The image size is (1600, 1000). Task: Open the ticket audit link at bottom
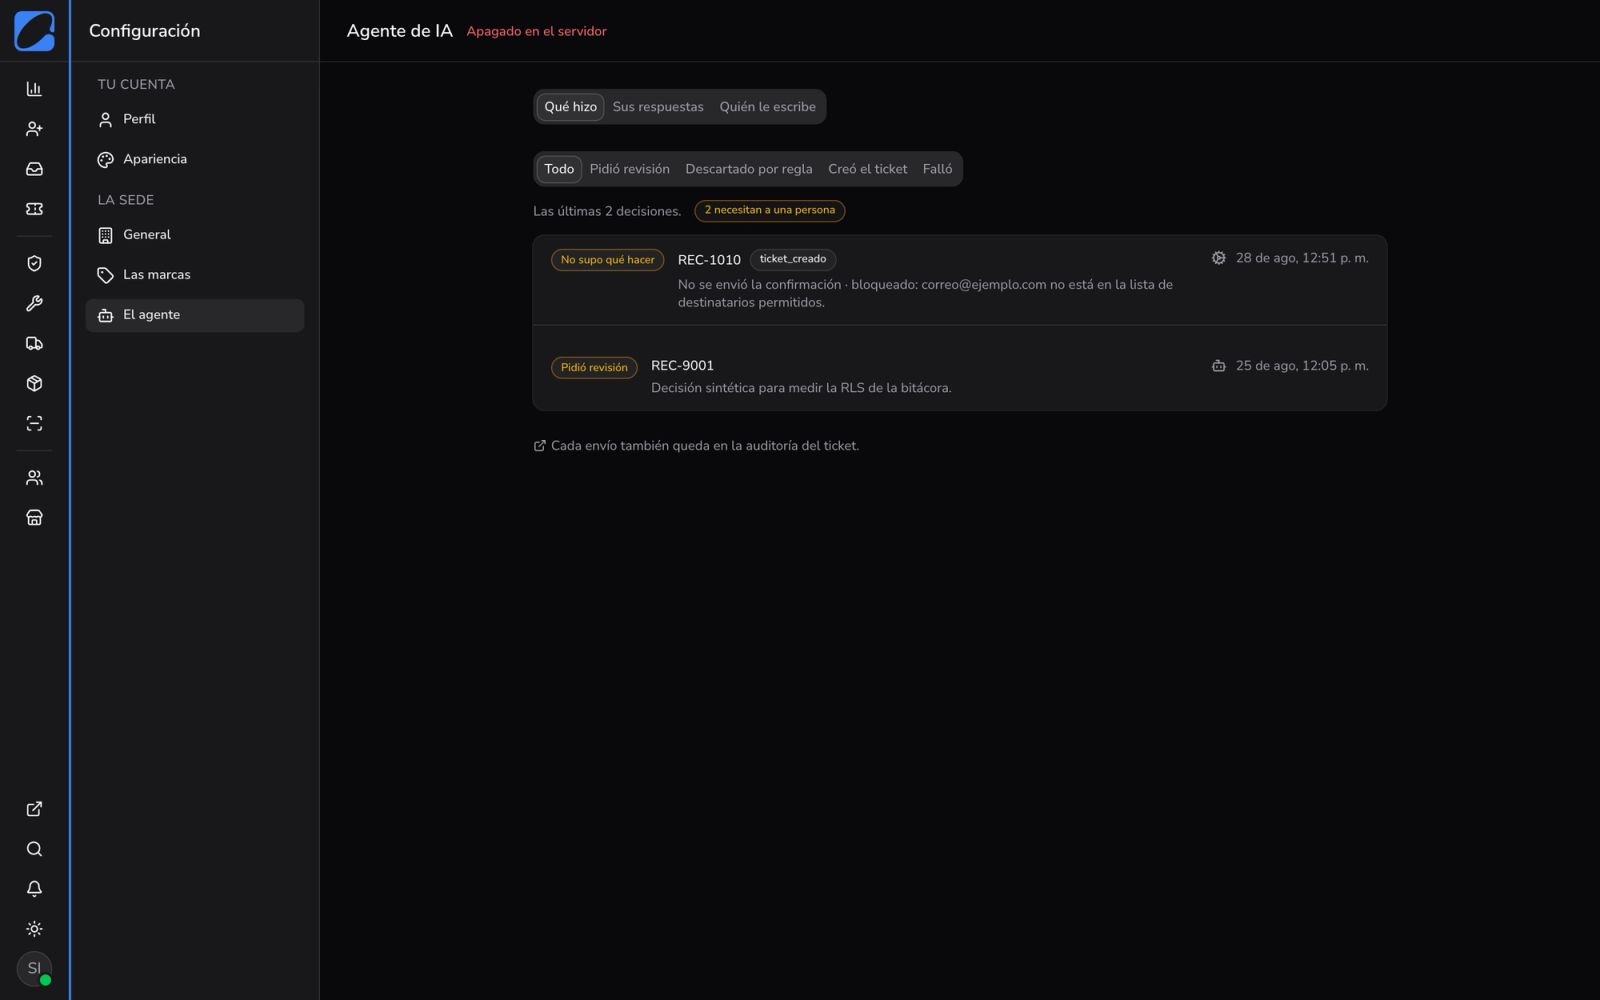point(696,446)
